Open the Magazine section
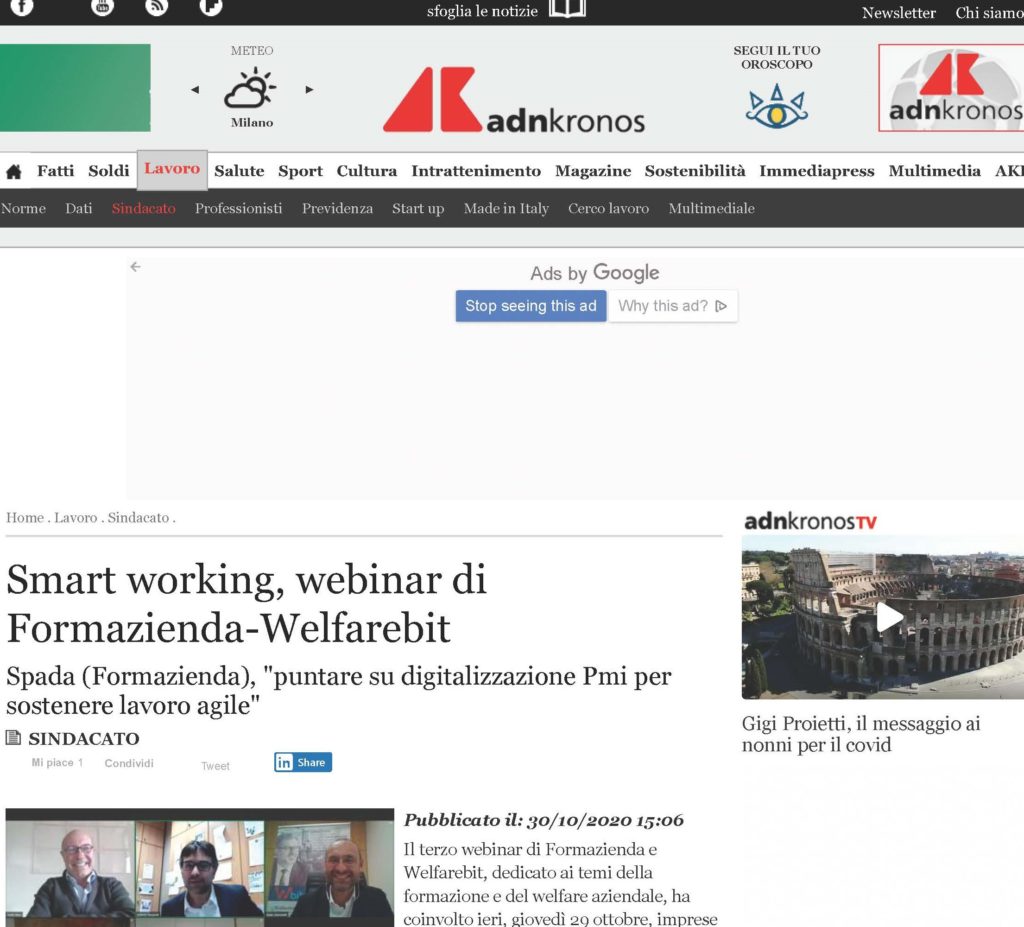The width and height of the screenshot is (1024, 927). pyautogui.click(x=593, y=171)
